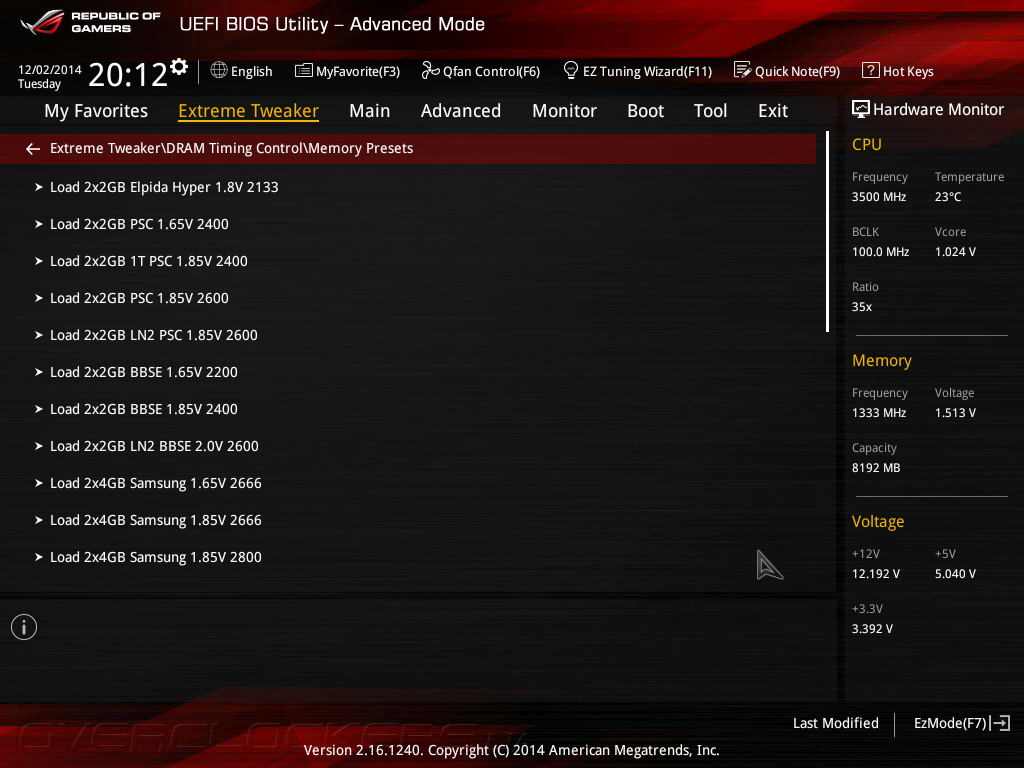Screen dimensions: 1024x768
Task: Click the Quick Note pencil icon
Action: 742,70
